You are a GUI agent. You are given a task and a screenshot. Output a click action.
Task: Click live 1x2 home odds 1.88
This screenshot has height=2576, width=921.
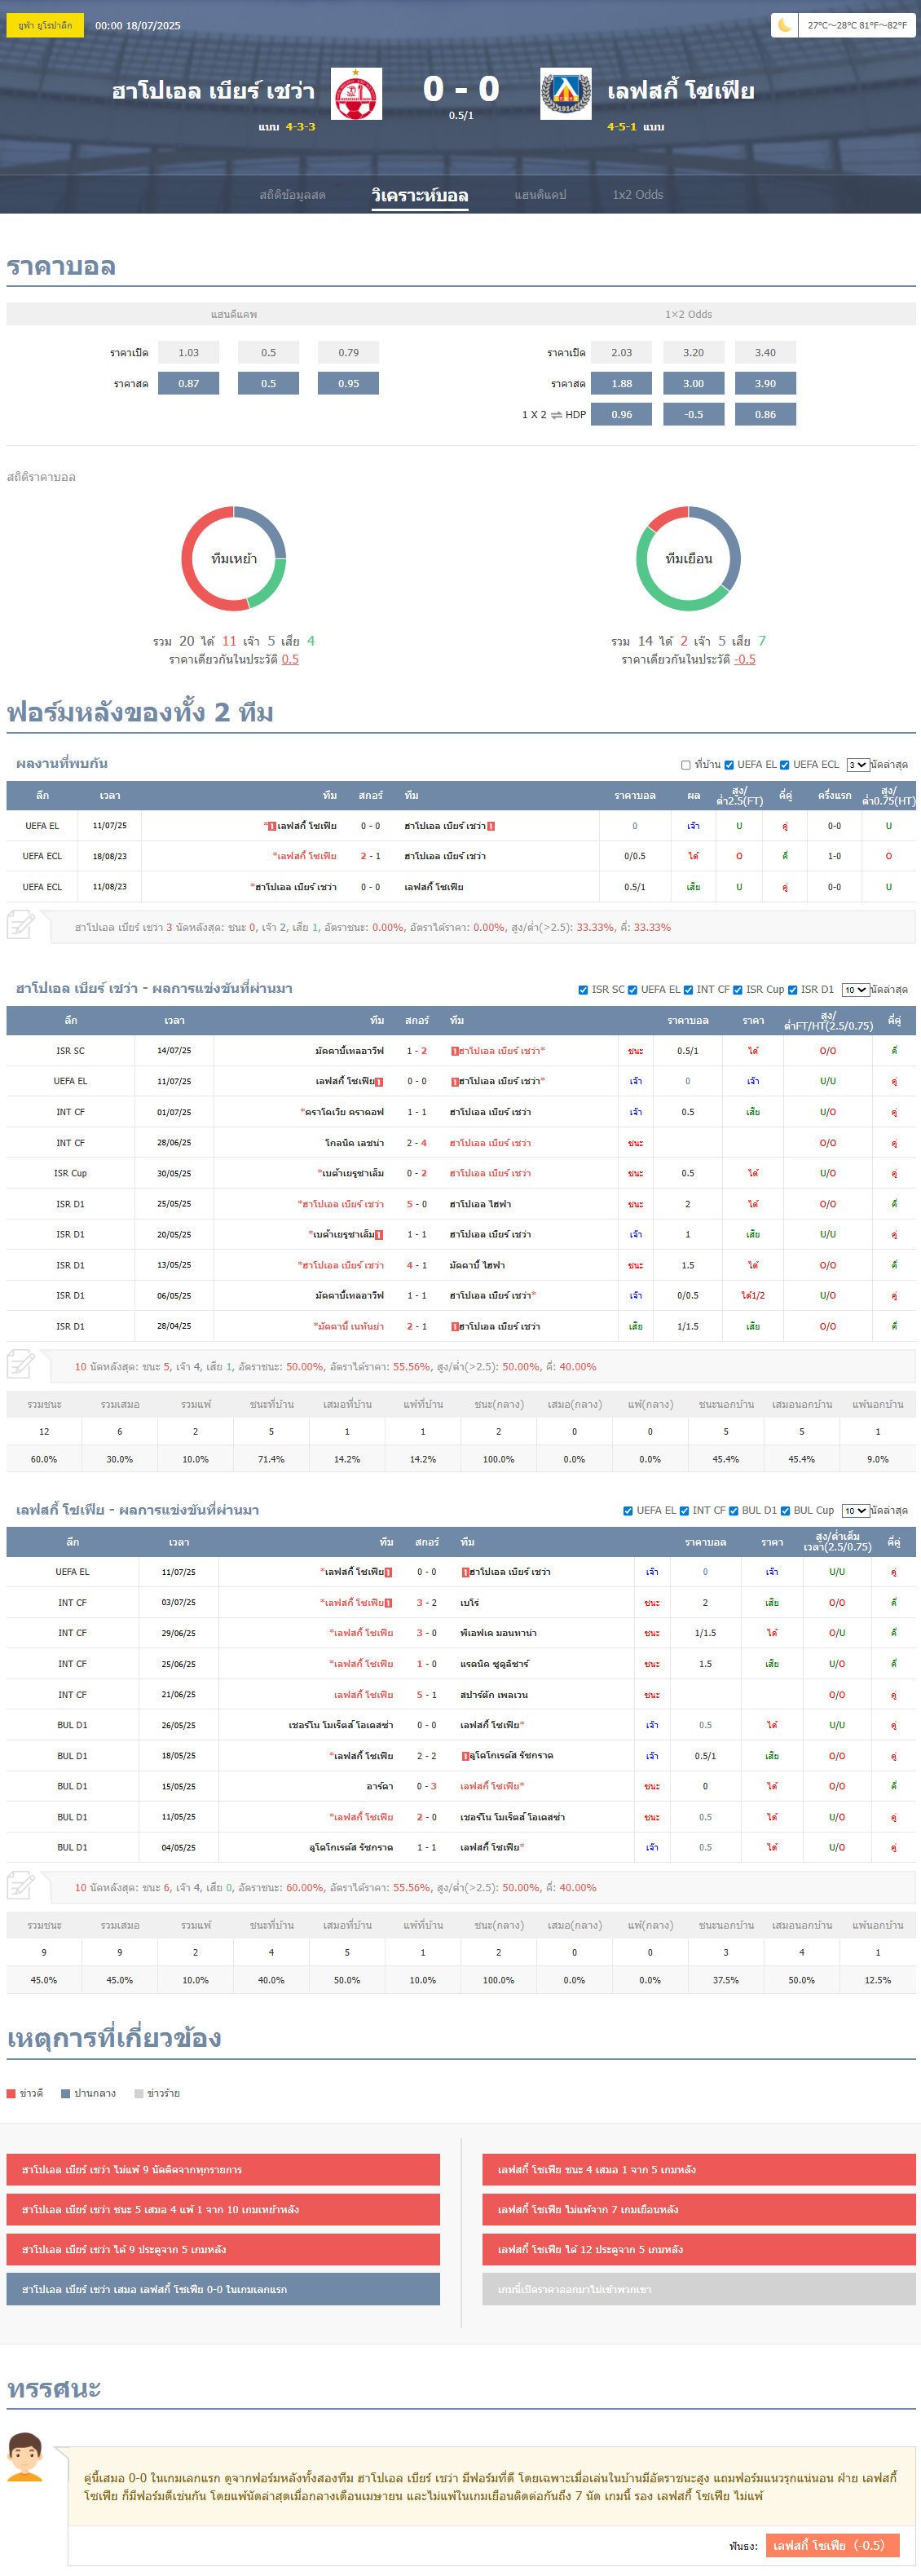[622, 384]
